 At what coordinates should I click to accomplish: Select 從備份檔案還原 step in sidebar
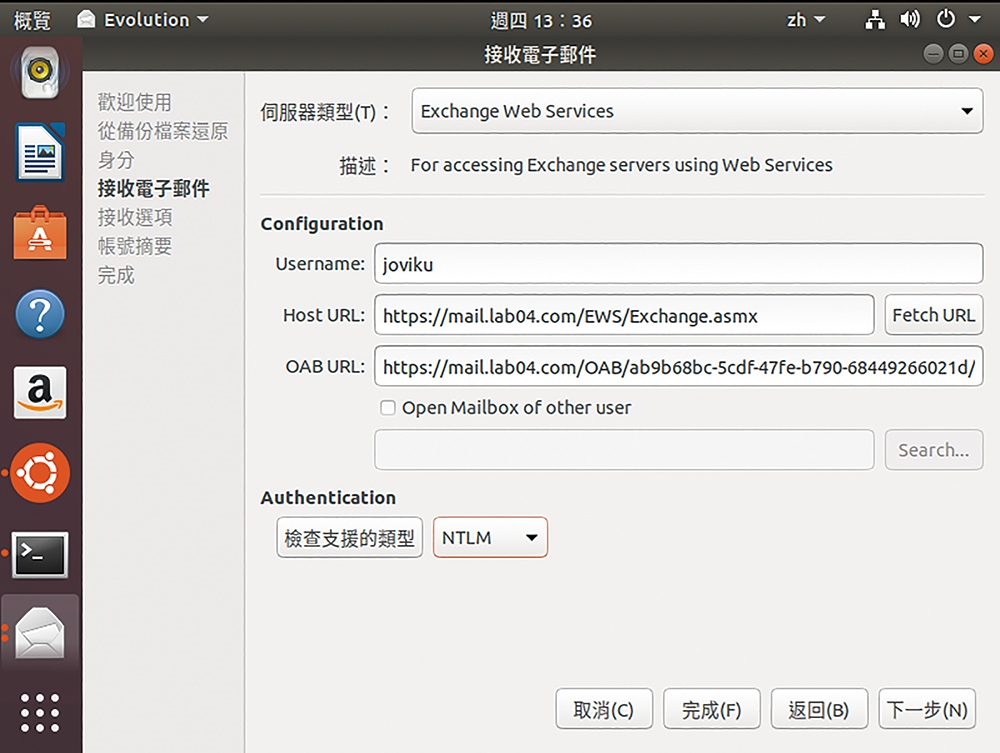pyautogui.click(x=163, y=131)
